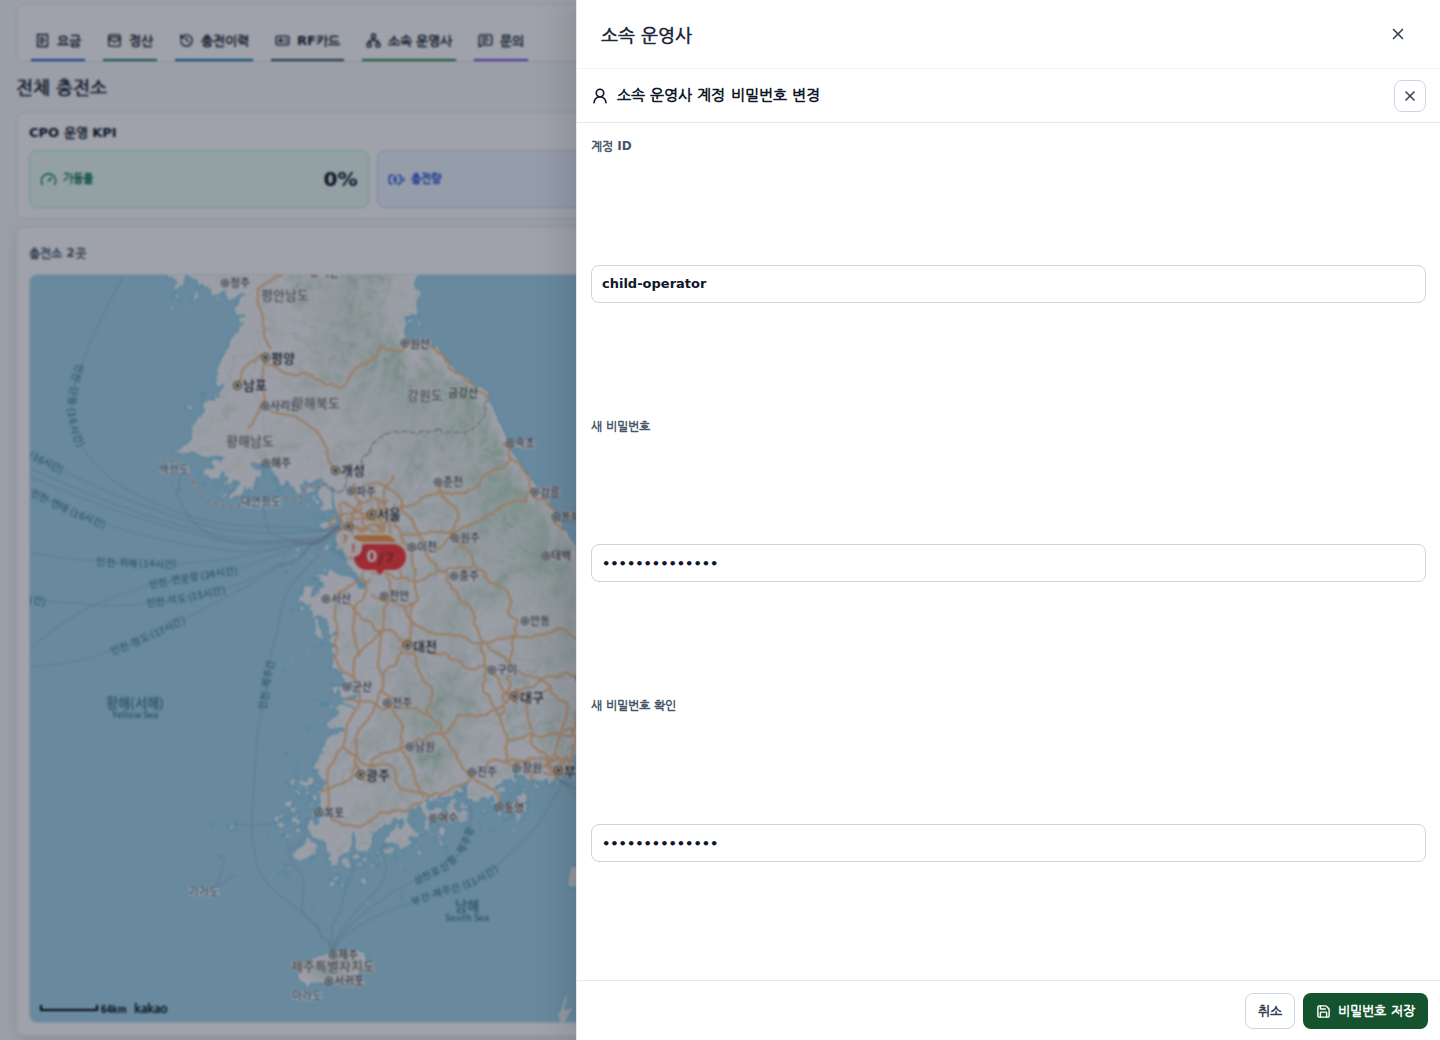Click the 새 비밀번호 확인 label
This screenshot has width=1440, height=1040.
[x=634, y=705]
